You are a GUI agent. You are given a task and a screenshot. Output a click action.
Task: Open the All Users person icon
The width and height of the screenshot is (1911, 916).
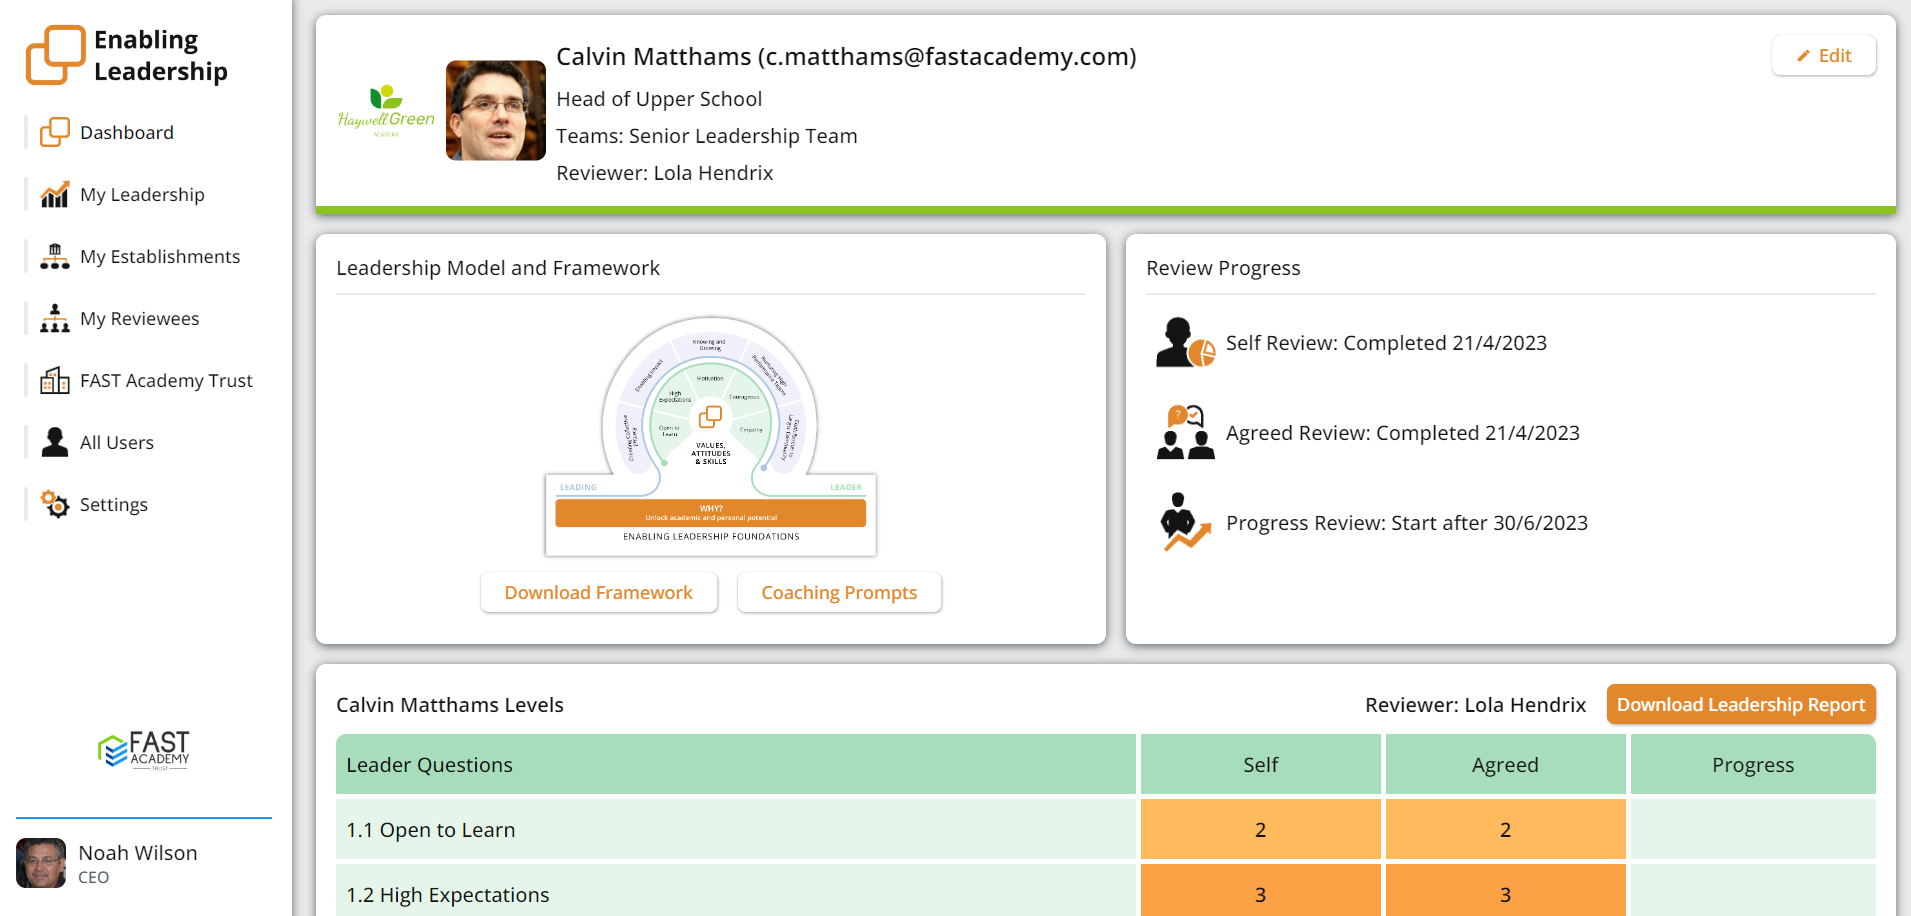pos(54,443)
